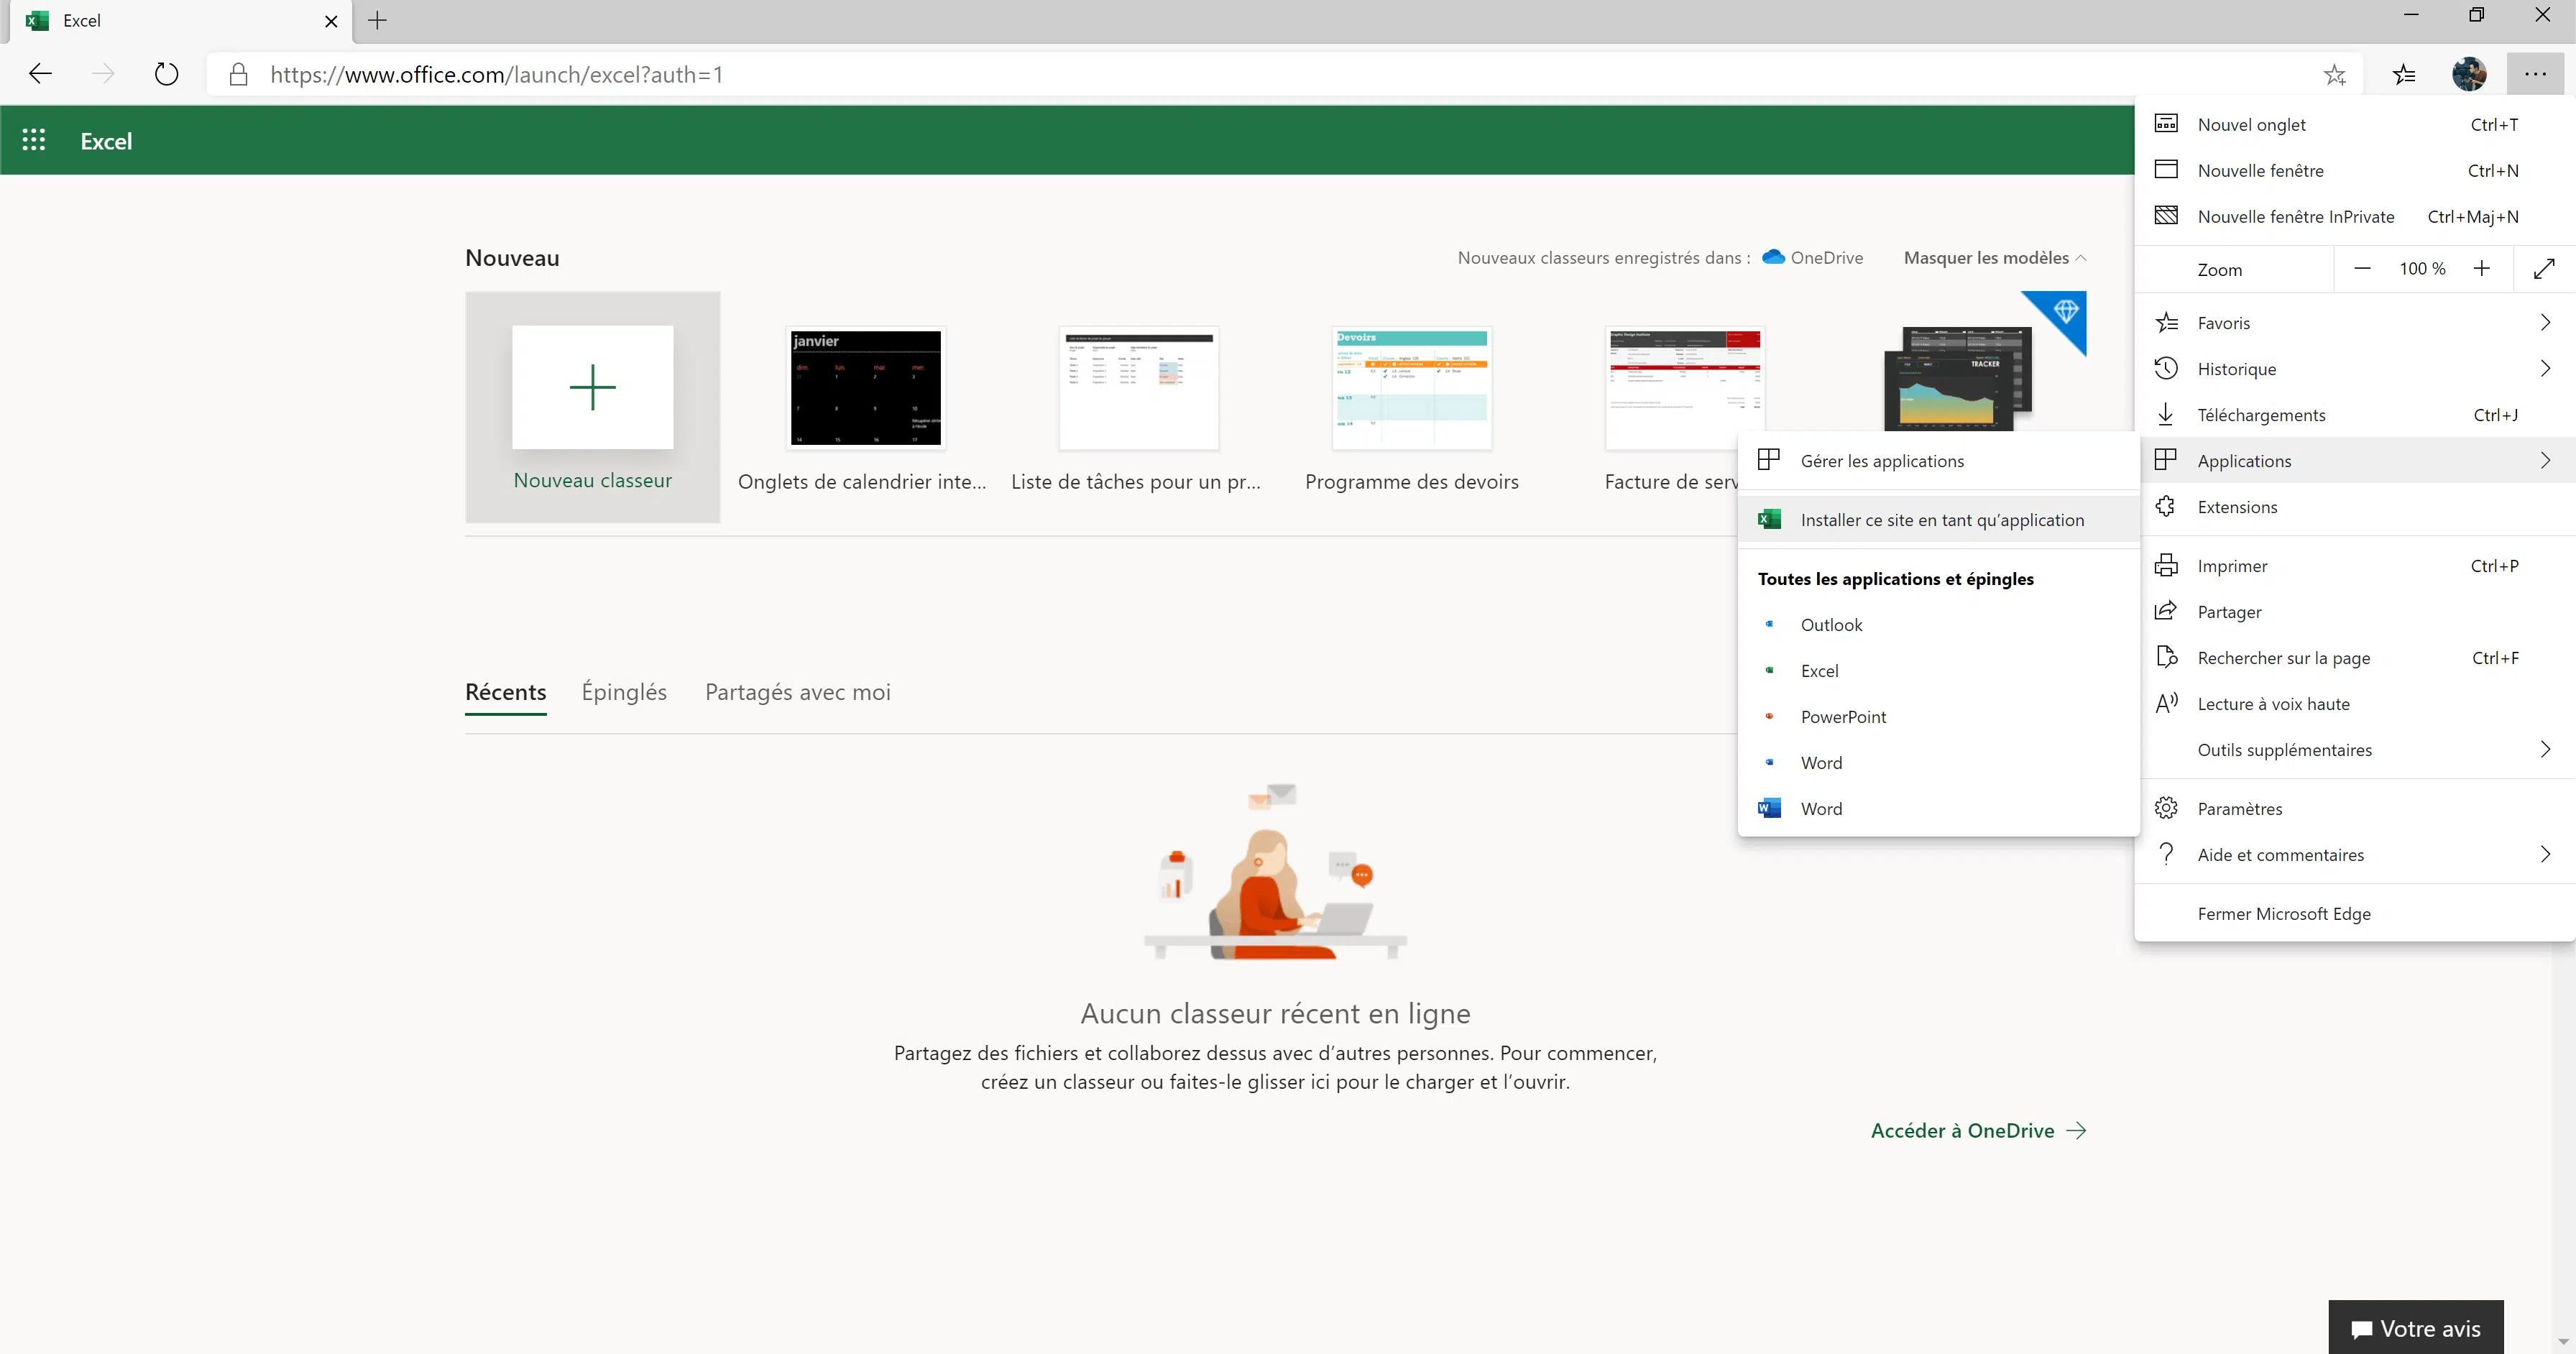Open Outlook from applications list
2576x1354 pixels.
point(1938,624)
